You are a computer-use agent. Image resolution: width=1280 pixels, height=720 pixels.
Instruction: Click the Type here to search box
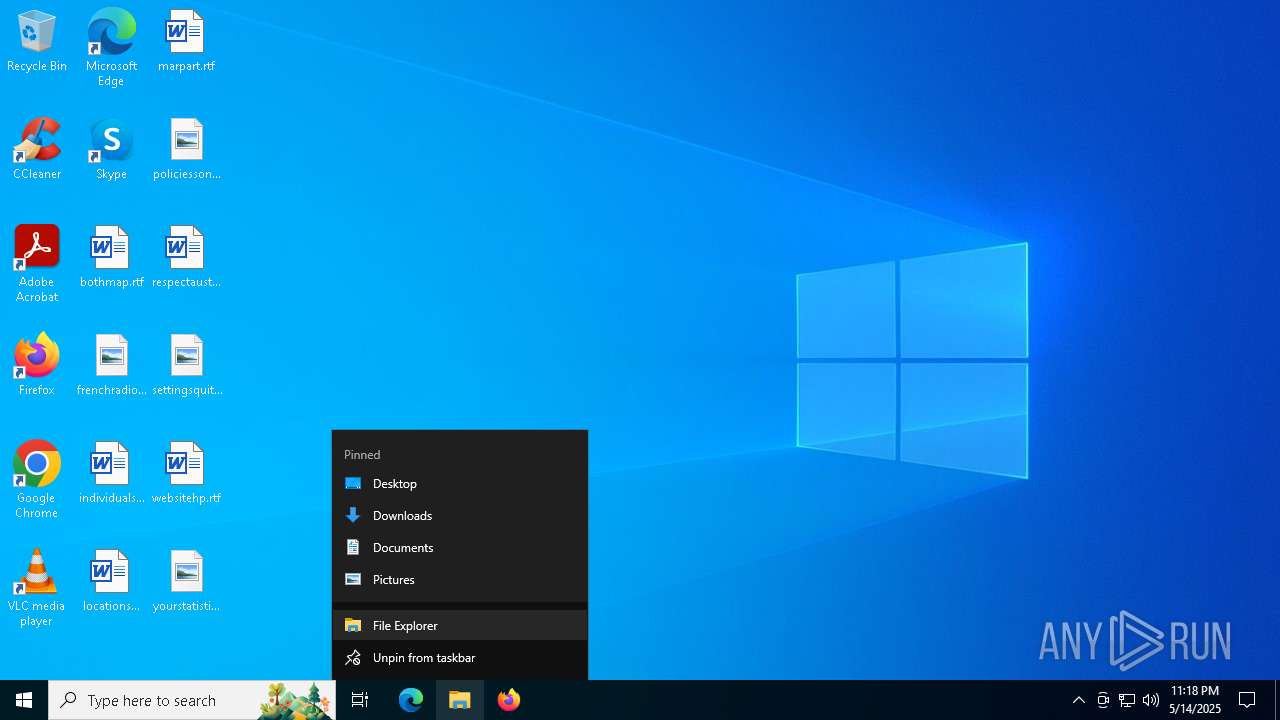[x=192, y=700]
